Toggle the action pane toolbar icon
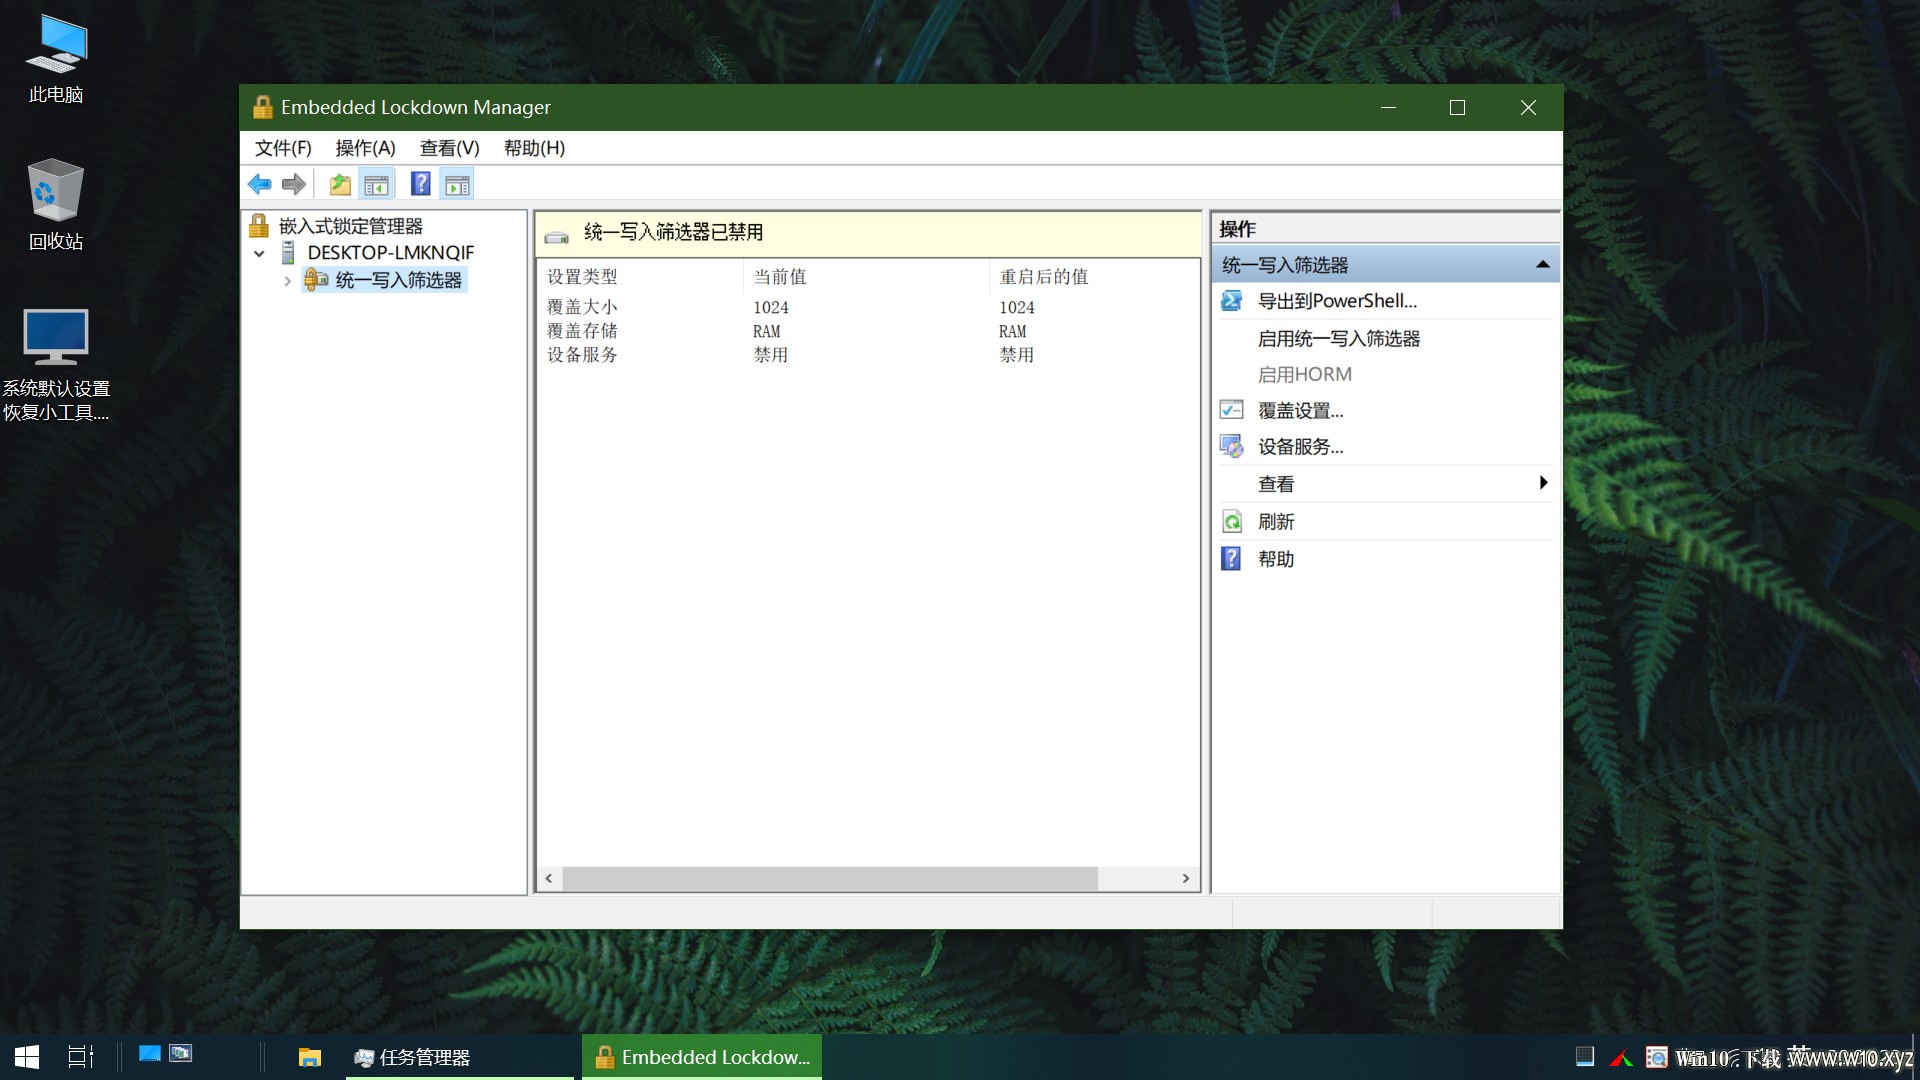This screenshot has width=1920, height=1080. [458, 184]
